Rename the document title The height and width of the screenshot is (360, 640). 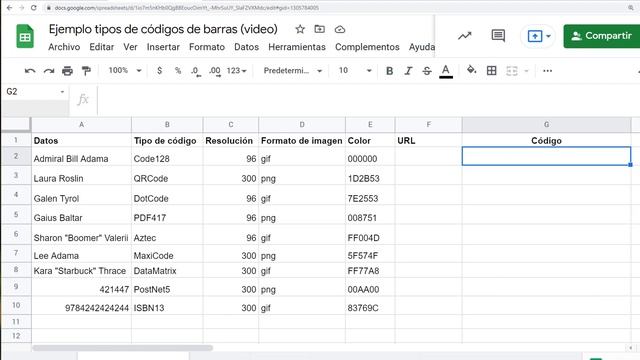tap(163, 29)
